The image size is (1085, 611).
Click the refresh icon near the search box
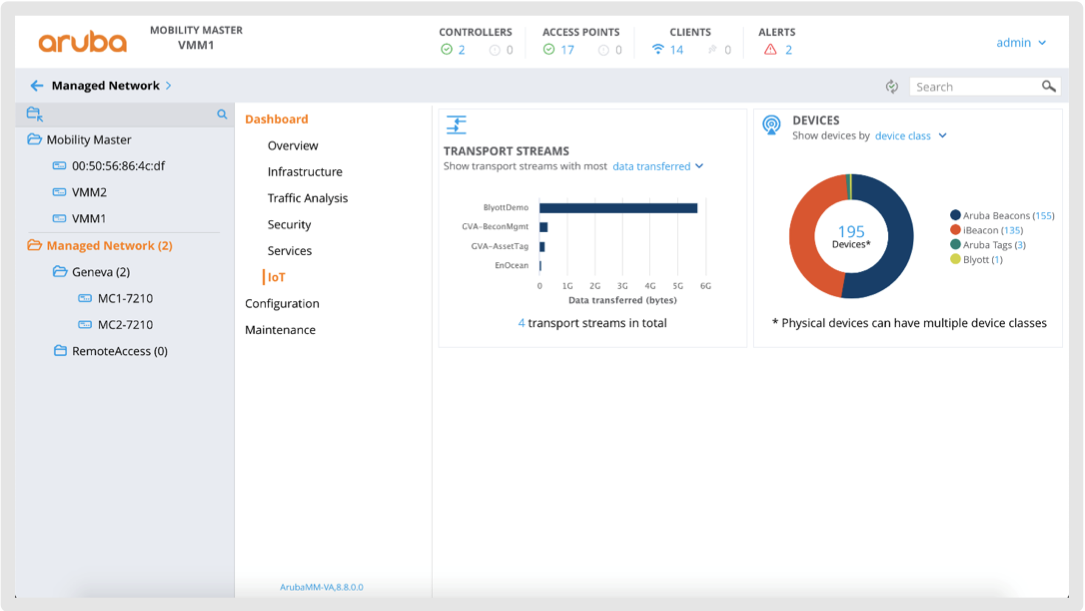tap(892, 87)
